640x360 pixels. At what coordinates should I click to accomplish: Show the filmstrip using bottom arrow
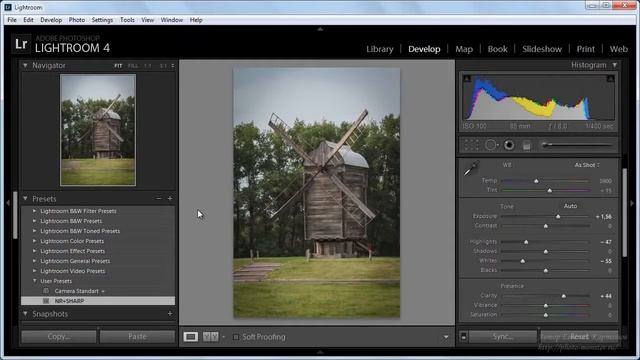click(320, 352)
